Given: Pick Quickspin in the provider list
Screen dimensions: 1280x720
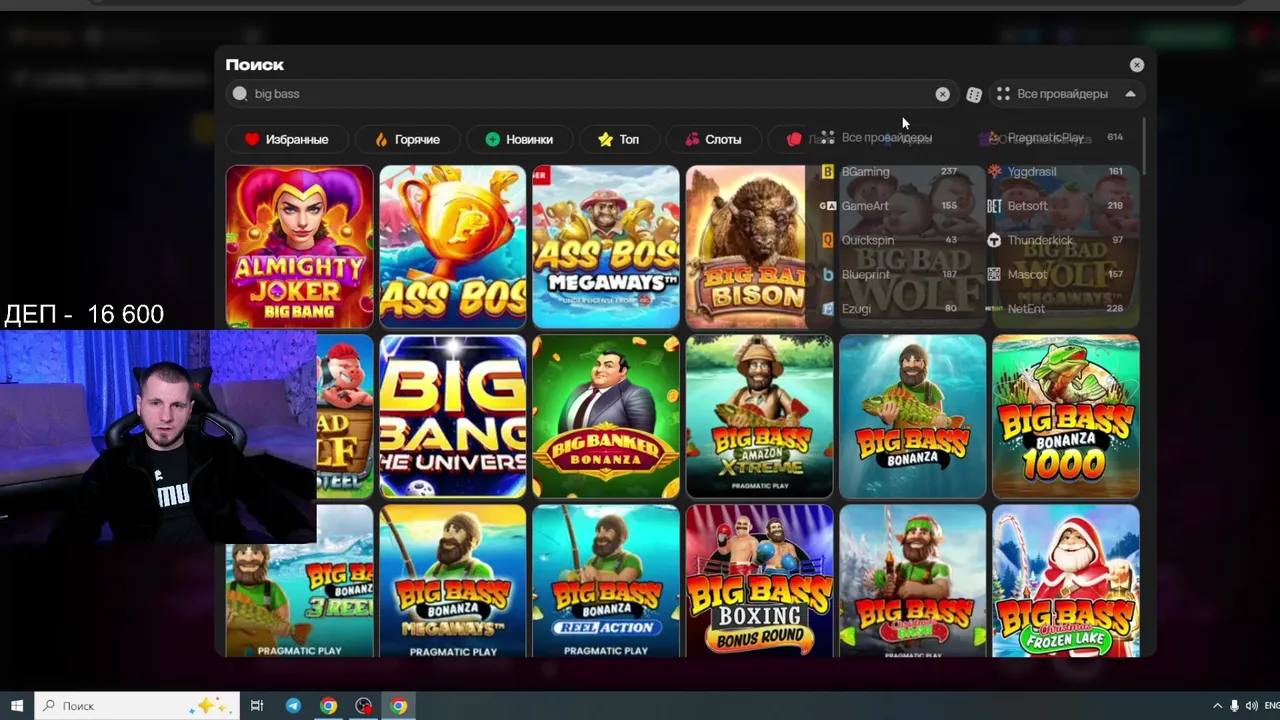Looking at the screenshot, I should point(890,240).
